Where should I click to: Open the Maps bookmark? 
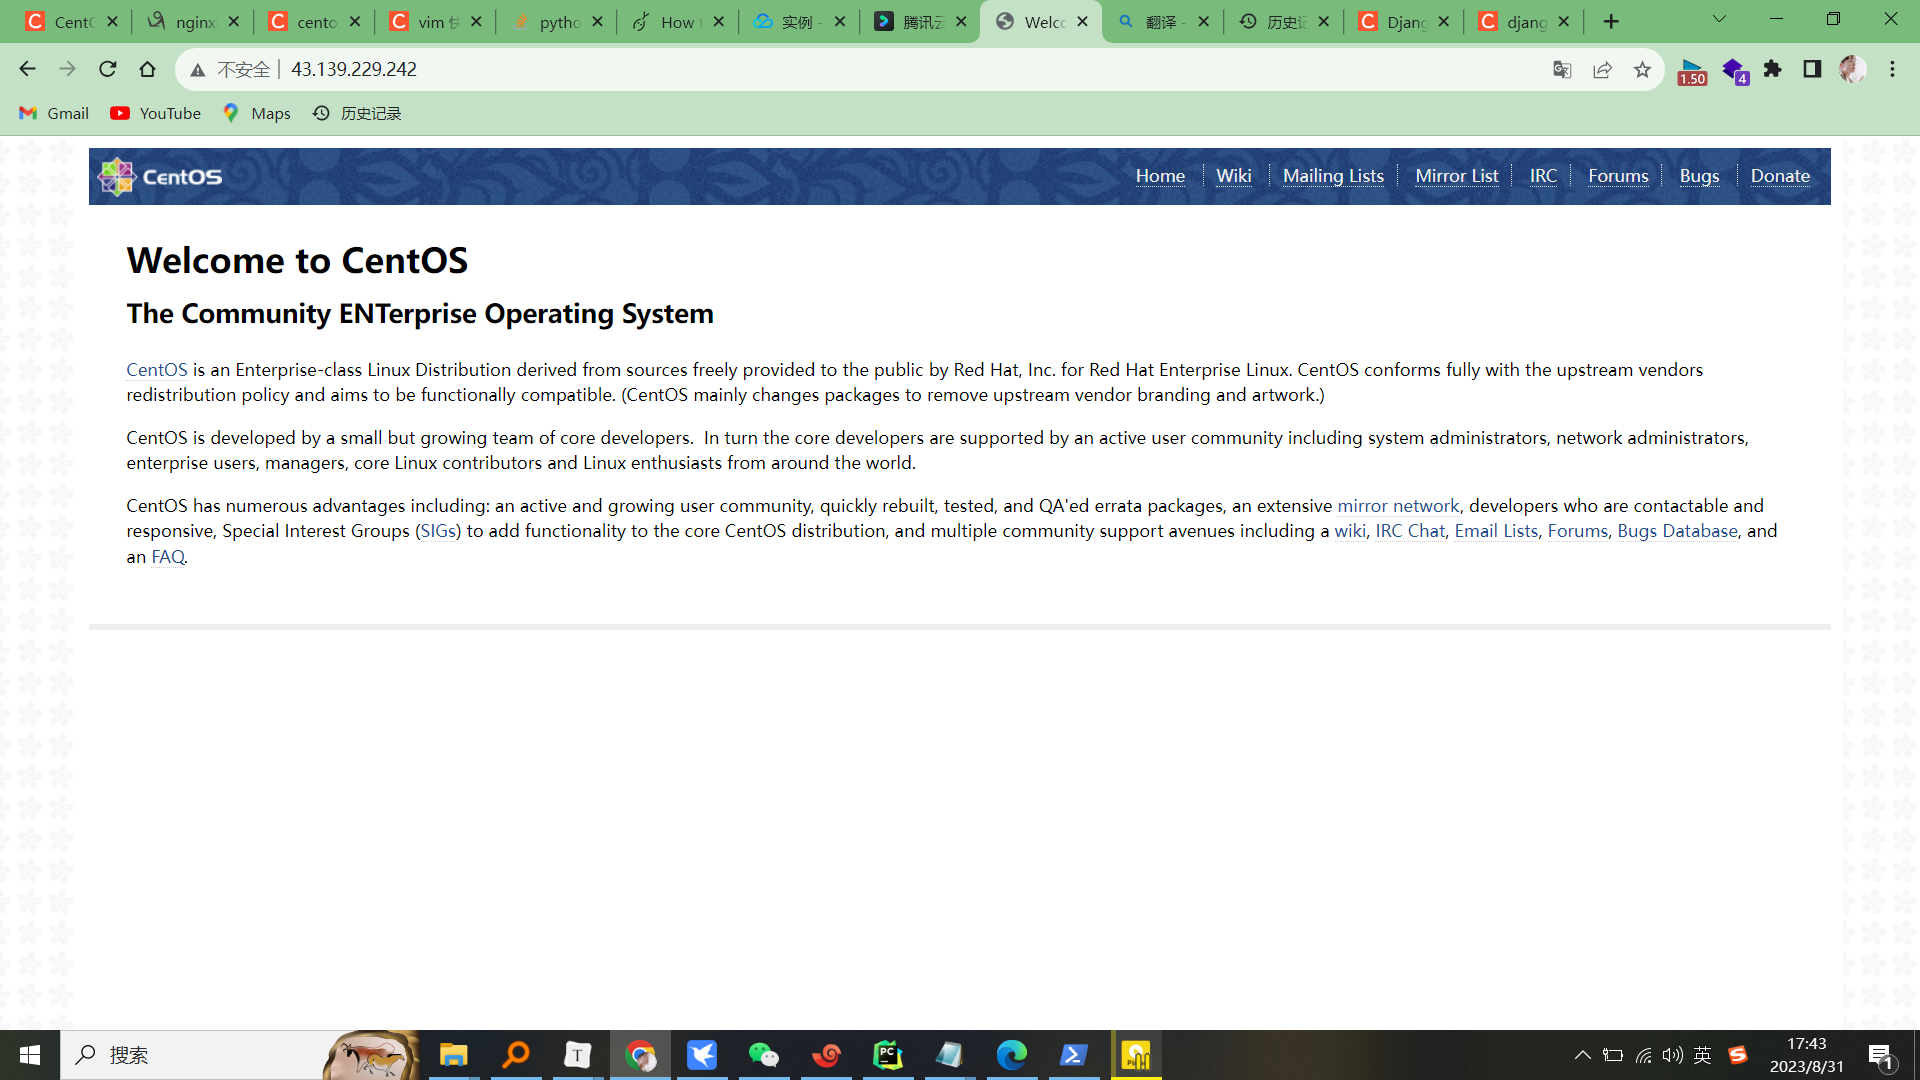(258, 113)
